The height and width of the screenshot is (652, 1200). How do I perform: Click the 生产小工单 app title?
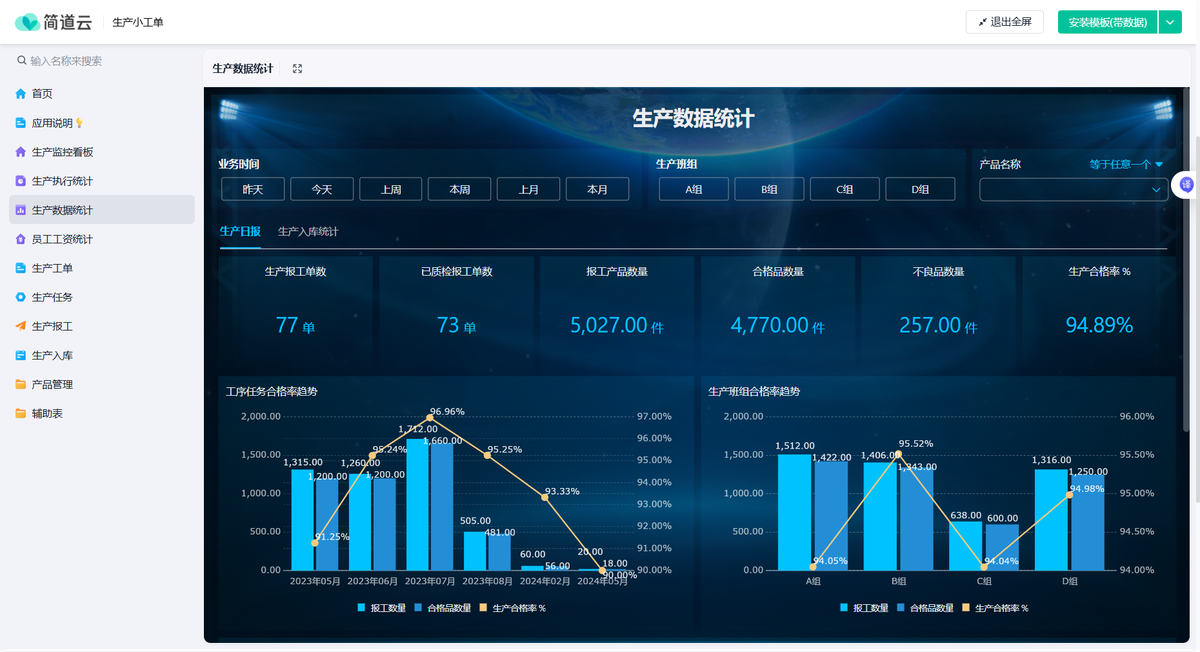(138, 22)
